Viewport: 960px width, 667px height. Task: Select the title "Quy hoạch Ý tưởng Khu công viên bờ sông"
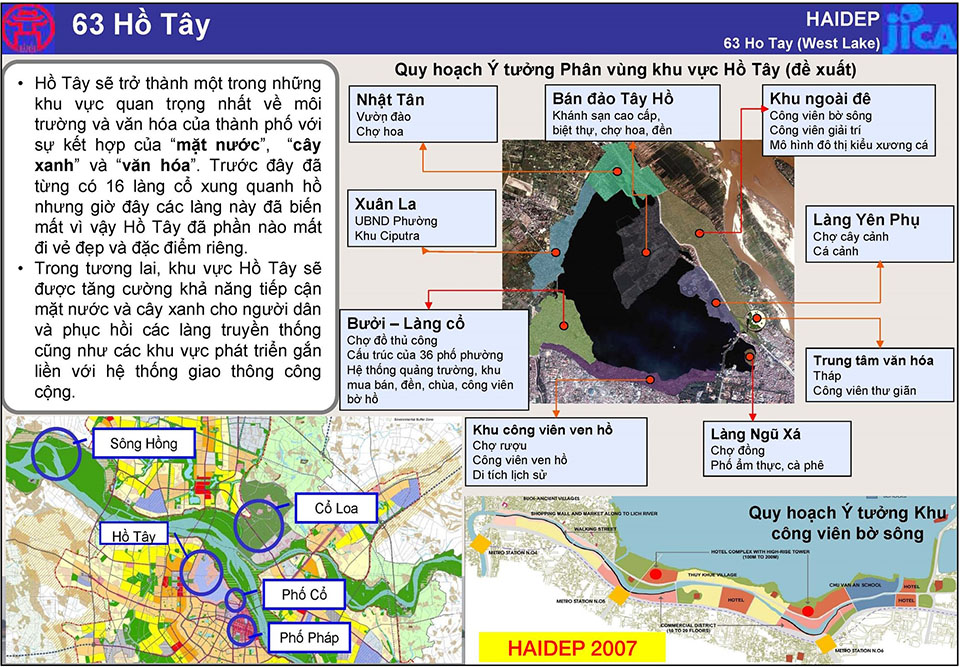click(x=847, y=522)
